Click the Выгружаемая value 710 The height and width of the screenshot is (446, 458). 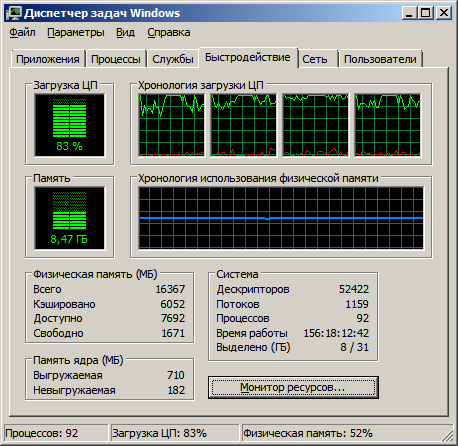coord(176,375)
